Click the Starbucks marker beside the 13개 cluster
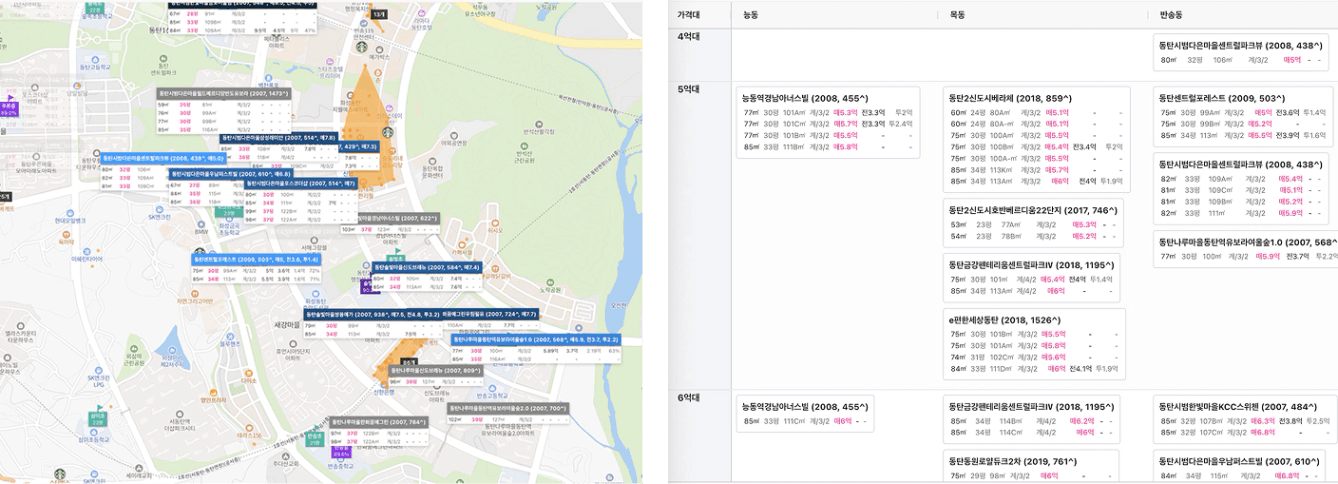This screenshot has width=1338, height=484. 362,47
